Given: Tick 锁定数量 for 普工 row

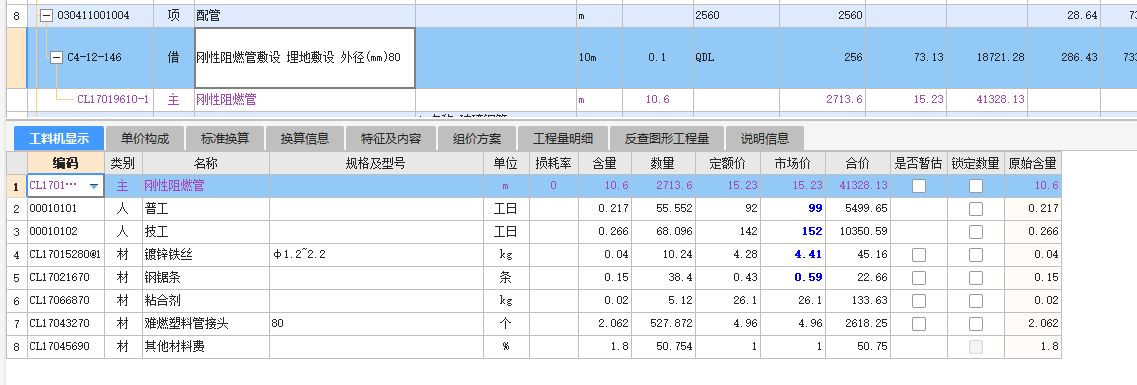Looking at the screenshot, I should click(976, 209).
